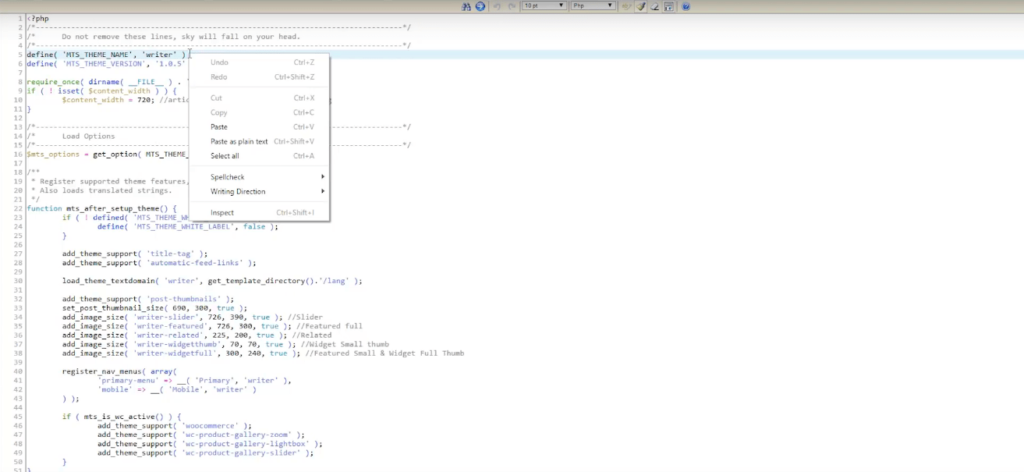The height and width of the screenshot is (472, 1024).
Task: Open the Php language dropdown
Action: coord(593,6)
